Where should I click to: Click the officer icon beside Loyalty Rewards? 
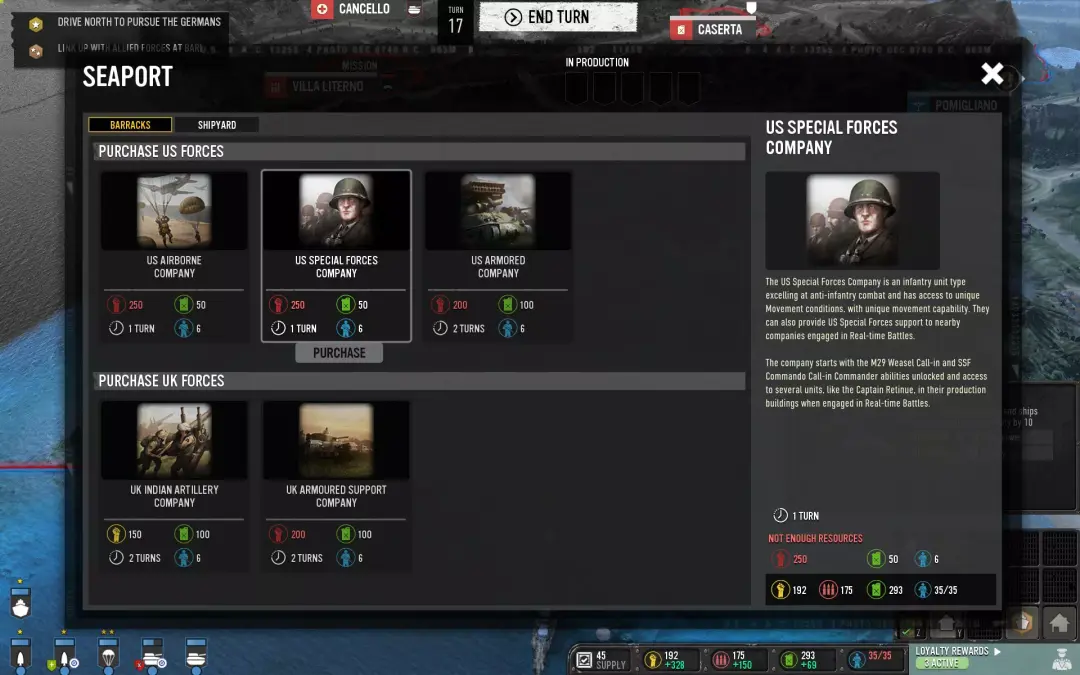[x=1062, y=658]
